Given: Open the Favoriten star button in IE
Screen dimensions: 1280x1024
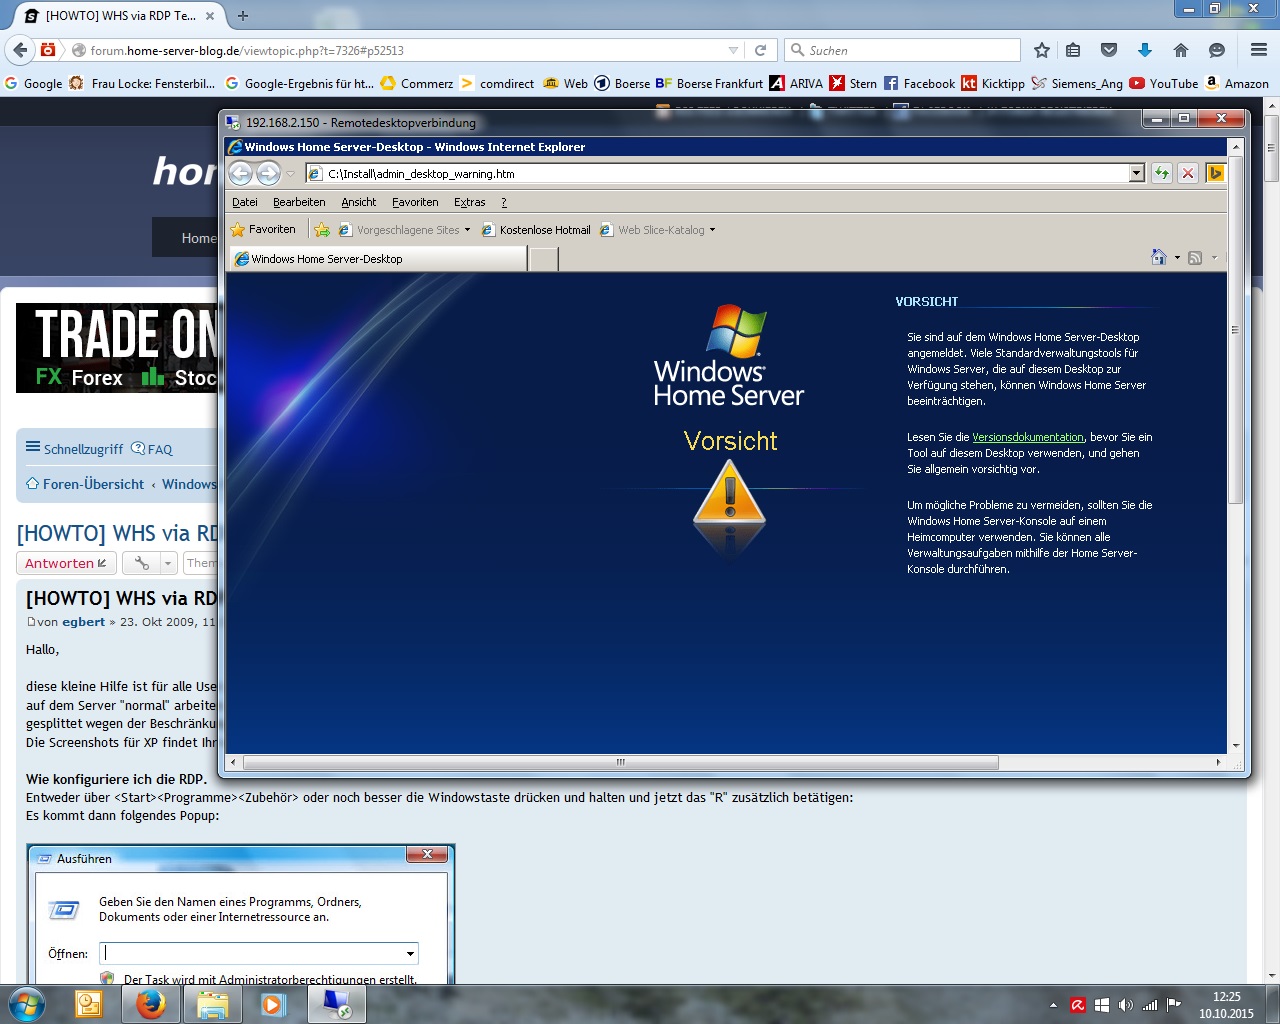Looking at the screenshot, I should click(264, 230).
